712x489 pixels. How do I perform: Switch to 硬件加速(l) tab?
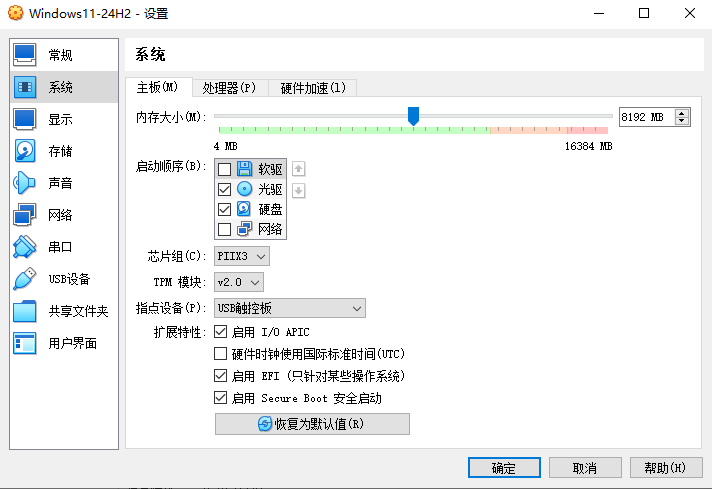[x=312, y=88]
